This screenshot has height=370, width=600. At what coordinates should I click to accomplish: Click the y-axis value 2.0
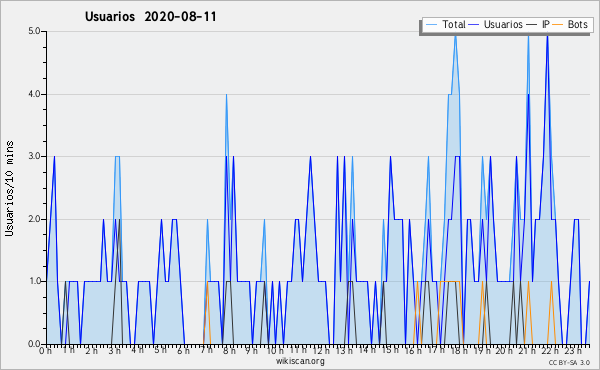[34, 219]
